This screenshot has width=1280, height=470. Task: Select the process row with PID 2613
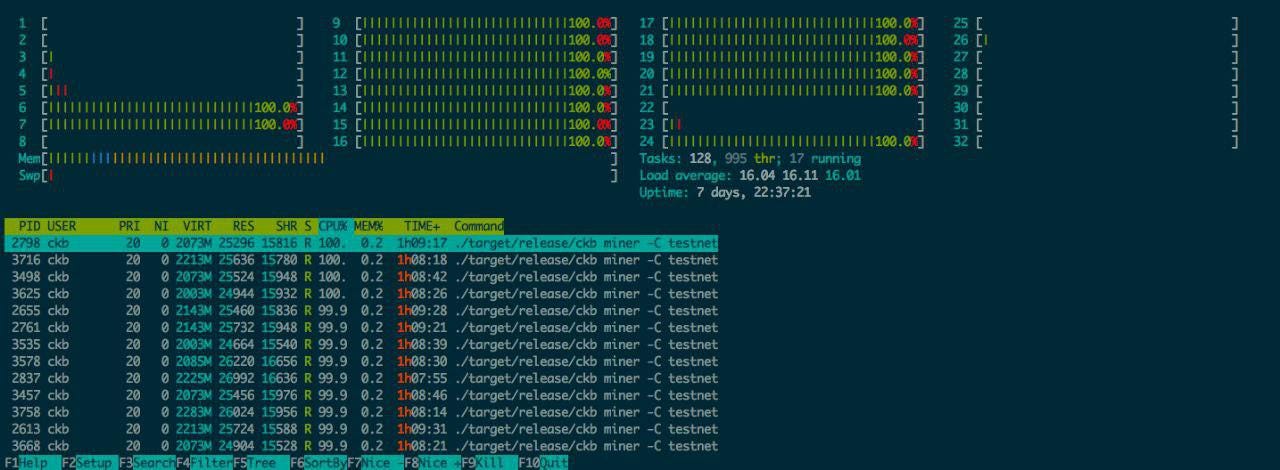coord(361,429)
